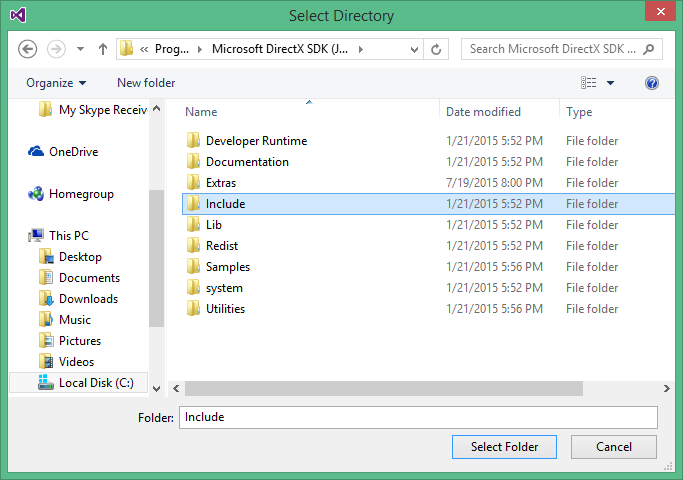Screen dimensions: 683x480
Task: Click the address bar folder icon
Action: point(126,48)
